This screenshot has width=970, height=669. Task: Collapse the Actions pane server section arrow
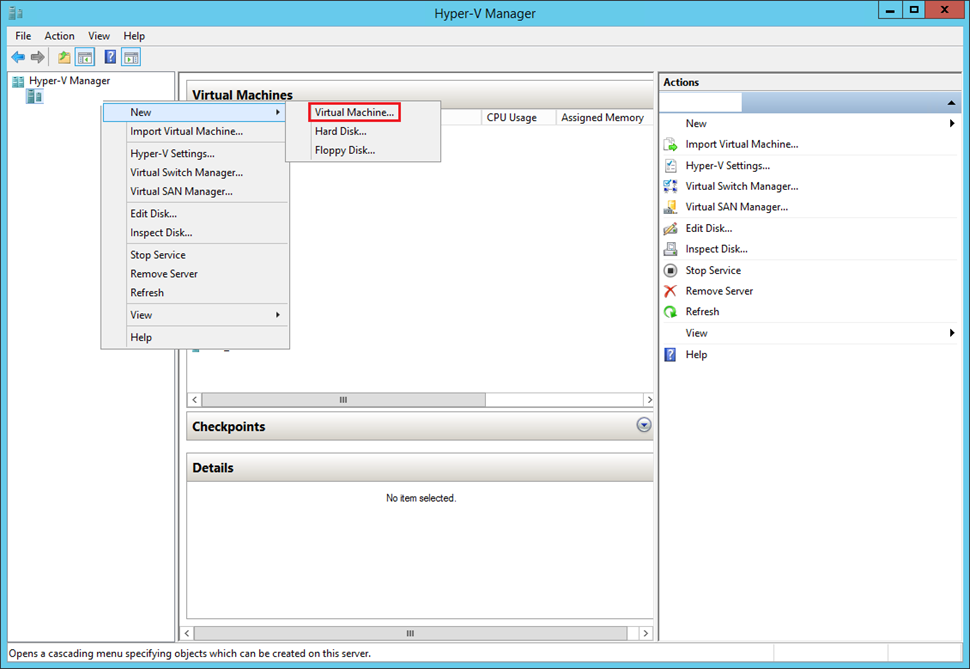click(x=951, y=103)
